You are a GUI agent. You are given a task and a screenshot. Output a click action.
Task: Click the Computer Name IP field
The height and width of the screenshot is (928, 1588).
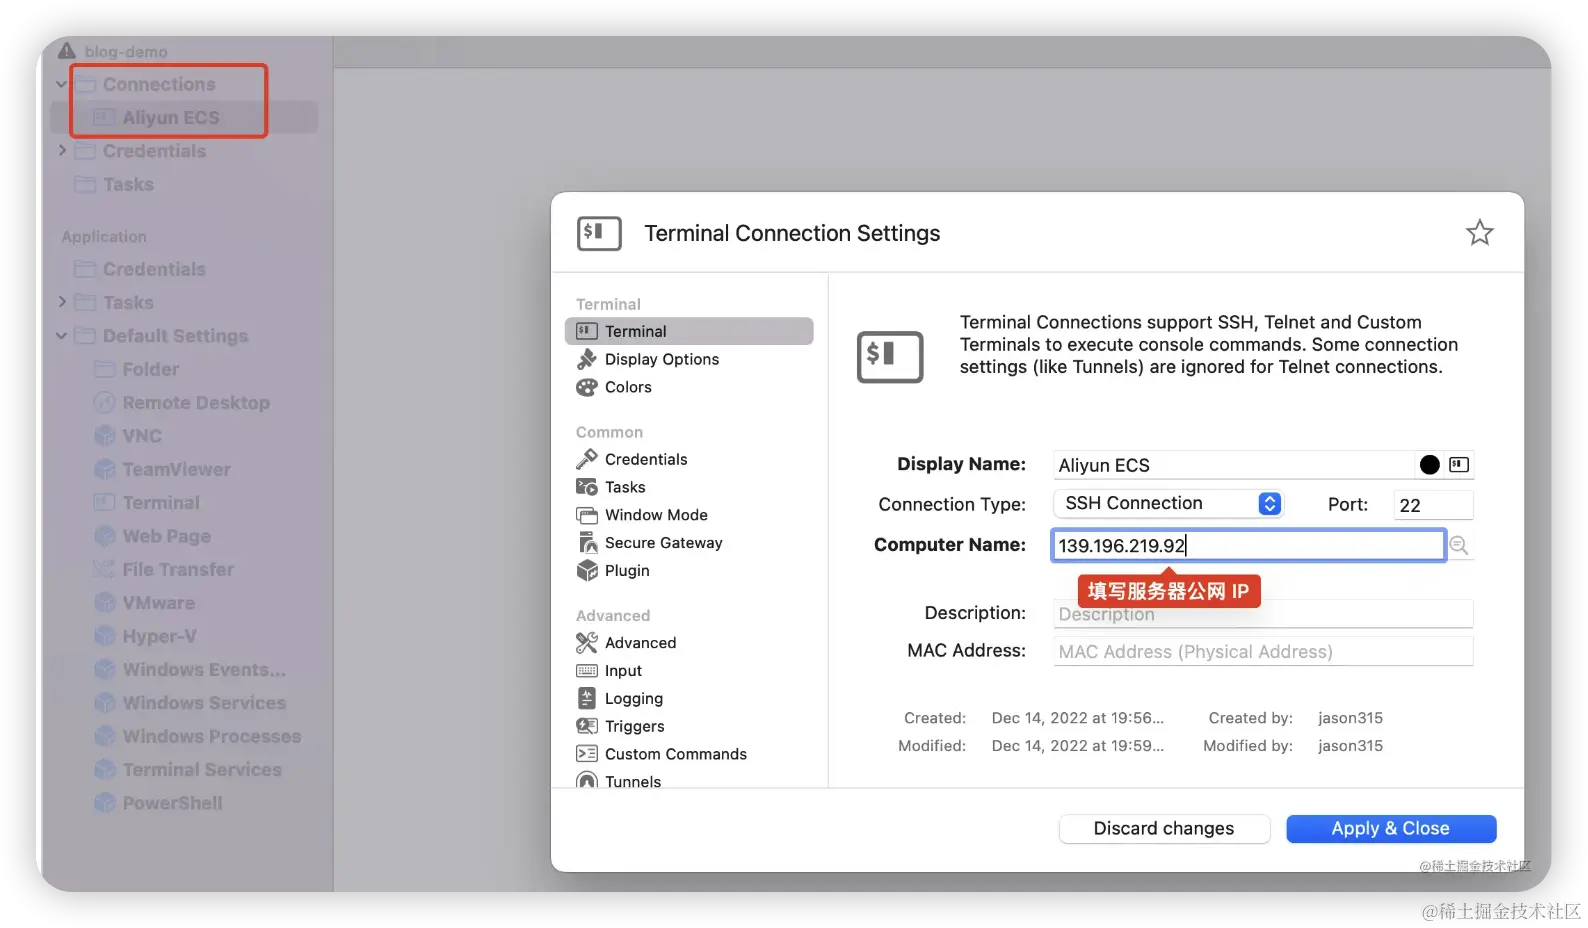(1248, 545)
